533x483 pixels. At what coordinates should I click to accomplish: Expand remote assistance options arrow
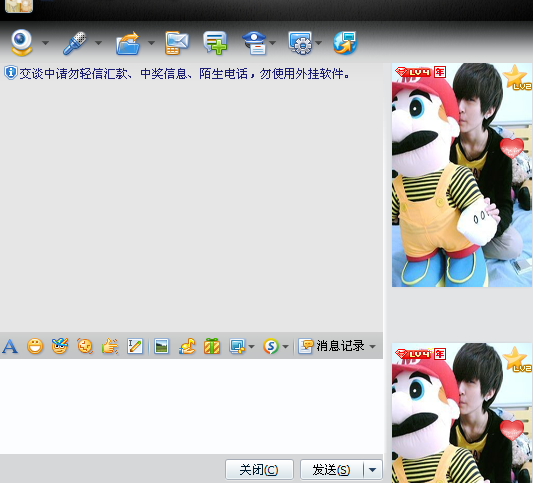click(319, 43)
